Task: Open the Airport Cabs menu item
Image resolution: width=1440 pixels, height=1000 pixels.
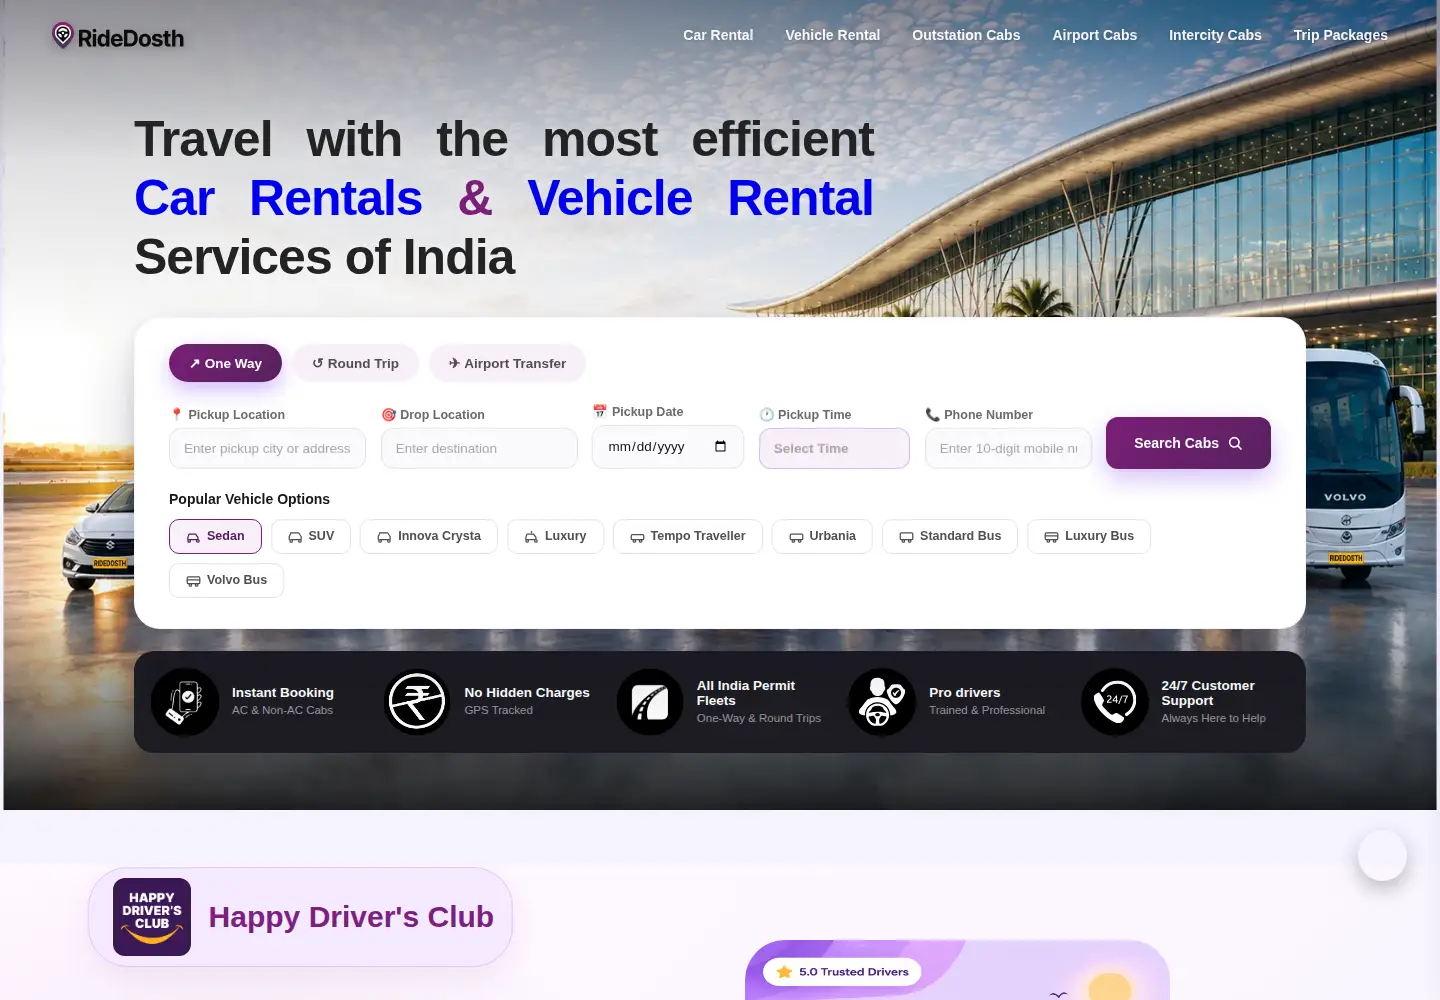Action: (x=1094, y=35)
